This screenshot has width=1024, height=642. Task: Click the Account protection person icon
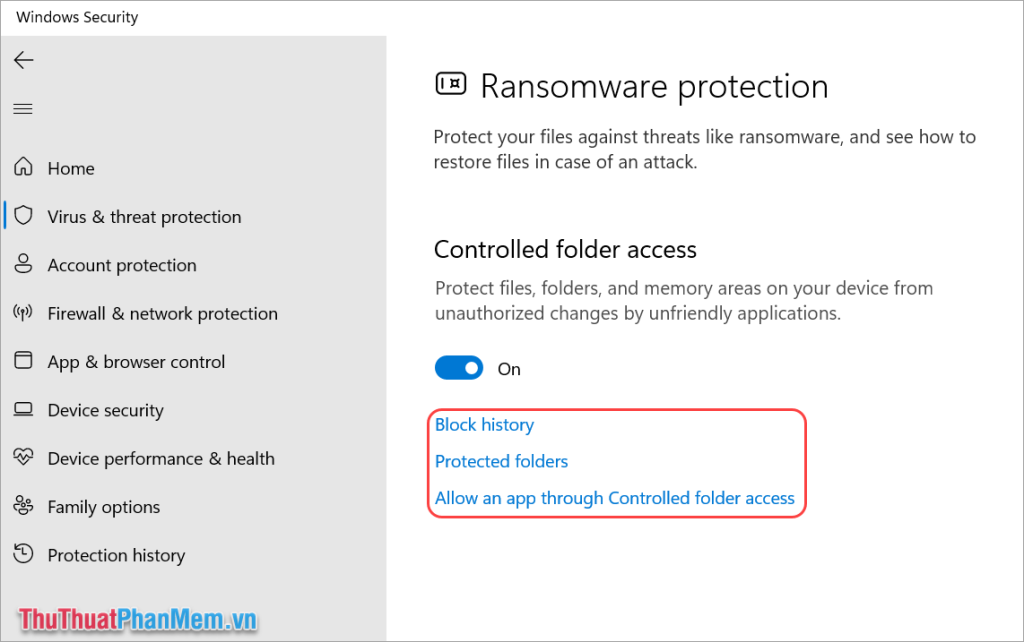point(23,264)
